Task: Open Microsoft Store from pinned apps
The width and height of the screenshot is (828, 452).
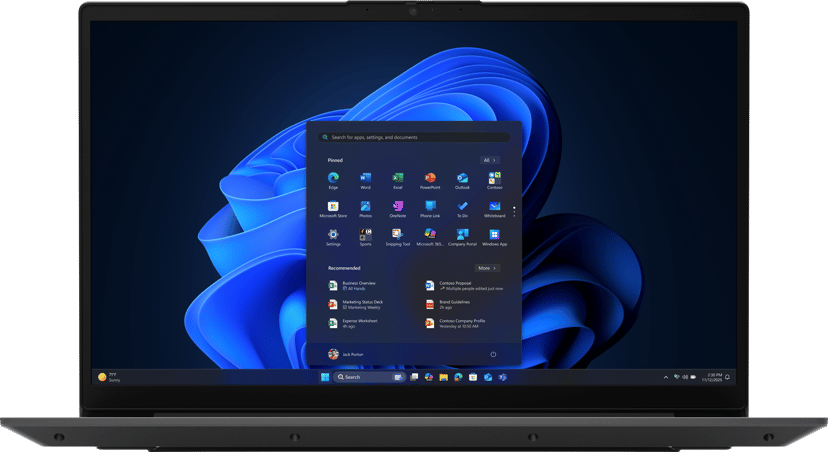Action: click(x=333, y=209)
